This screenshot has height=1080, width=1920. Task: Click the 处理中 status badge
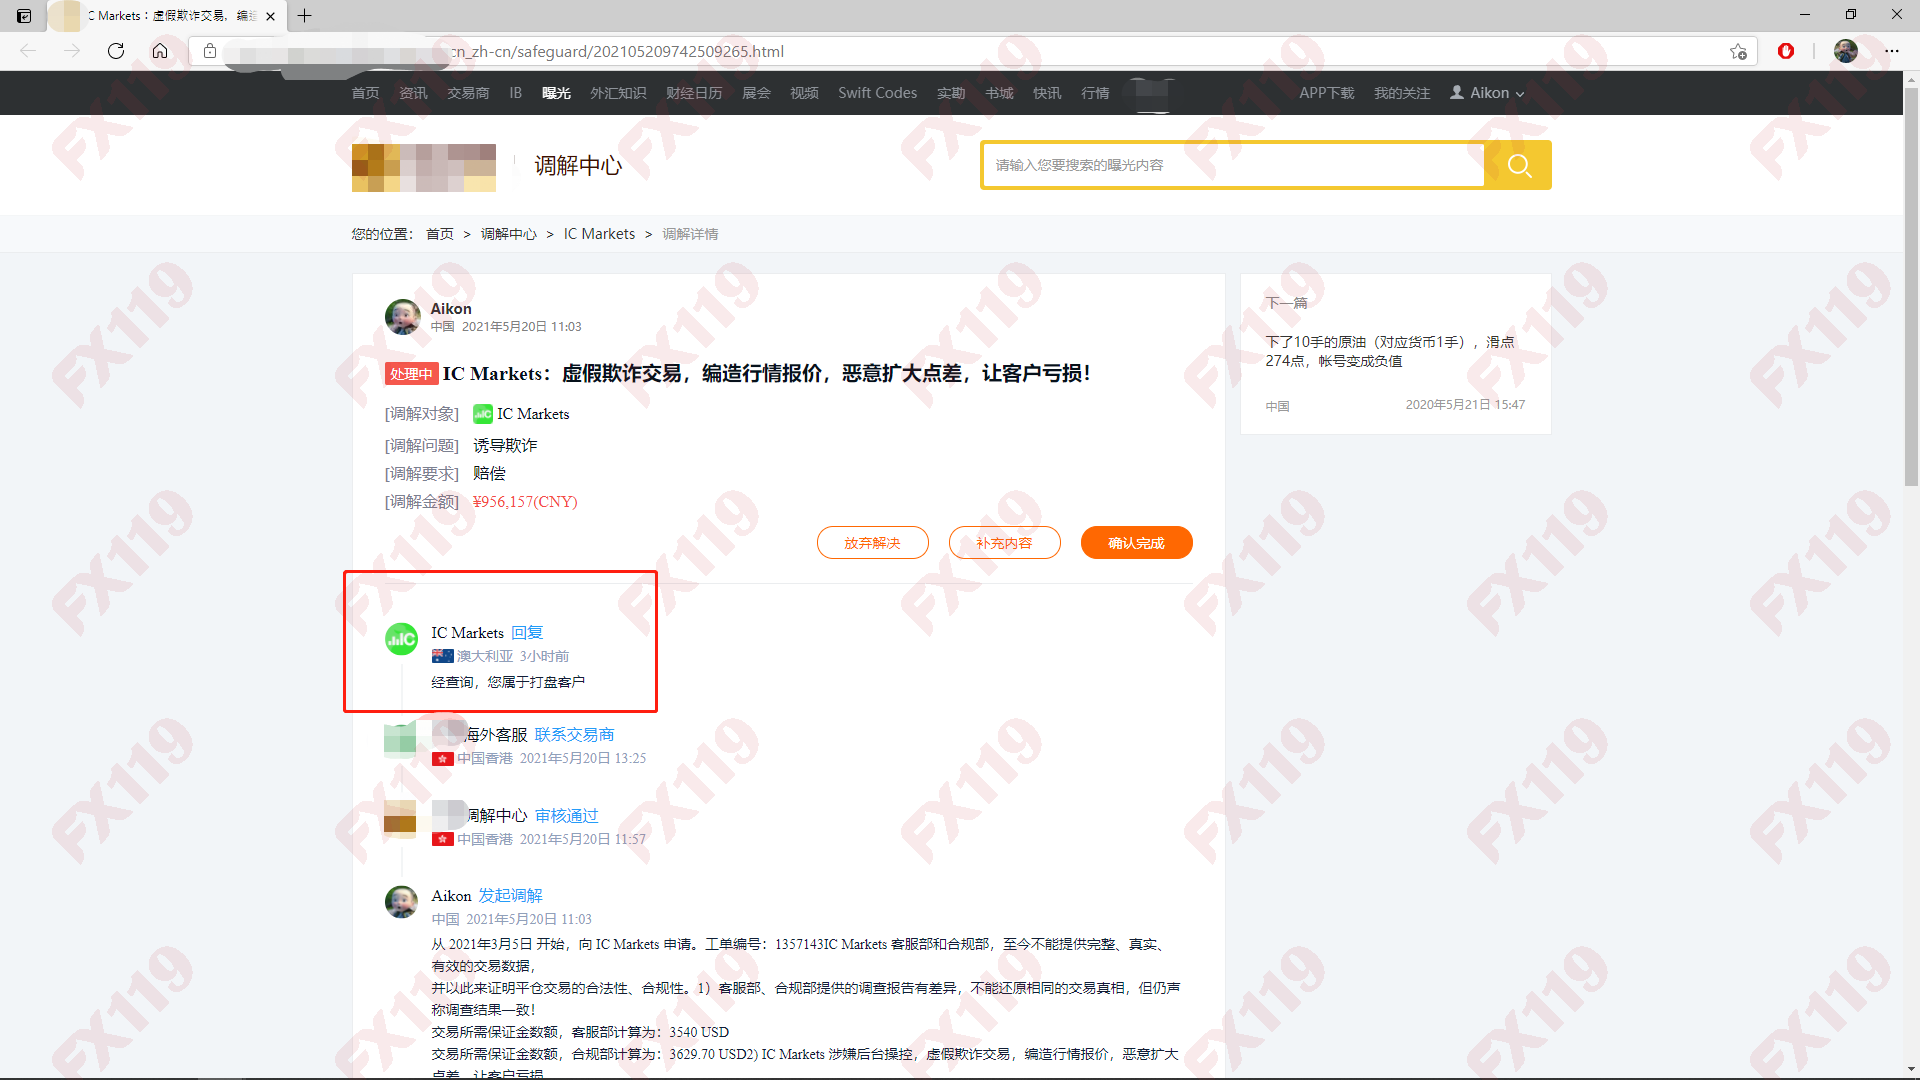(x=411, y=374)
